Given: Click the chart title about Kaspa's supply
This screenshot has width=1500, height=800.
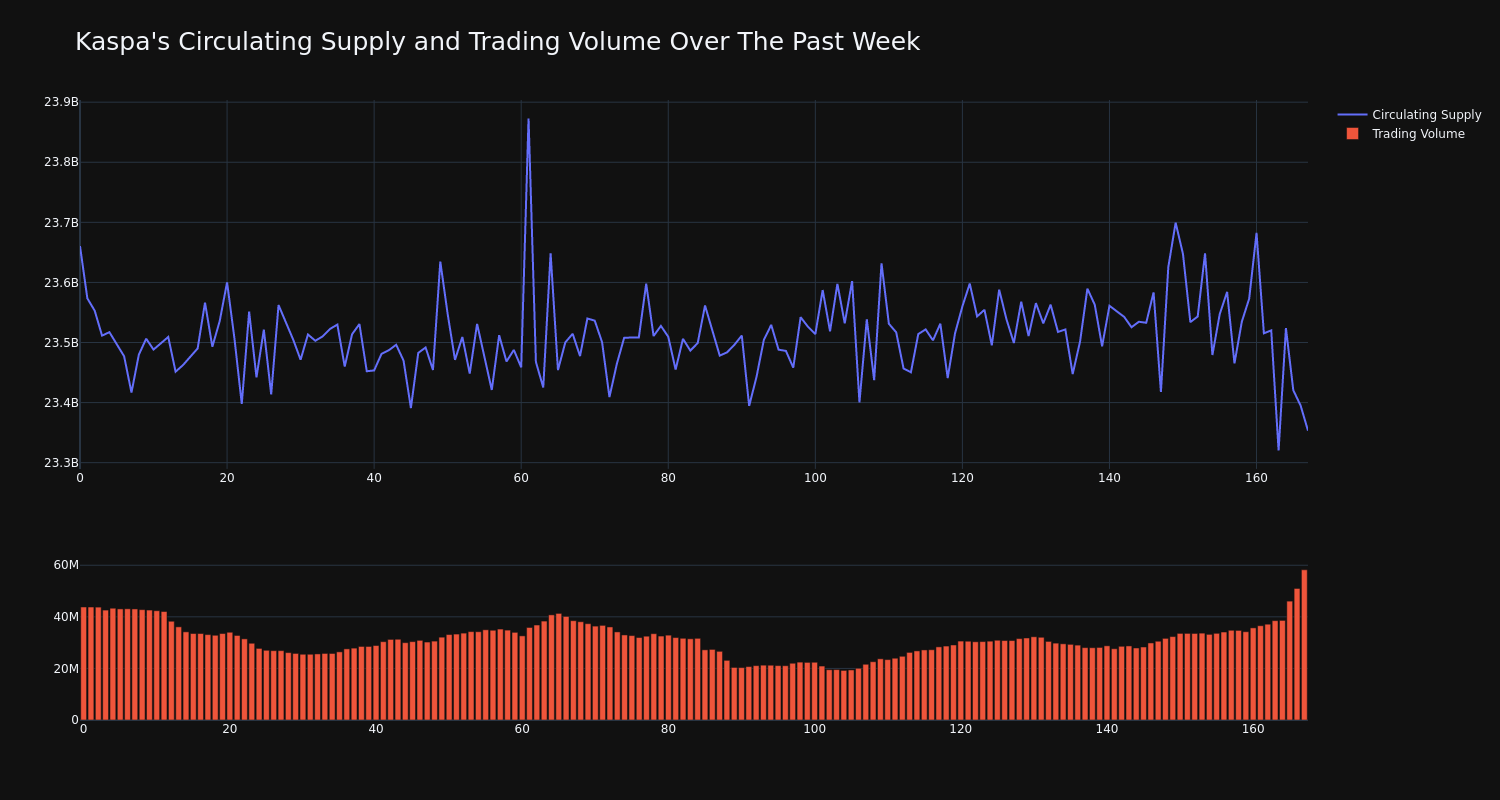Looking at the screenshot, I should click(497, 42).
